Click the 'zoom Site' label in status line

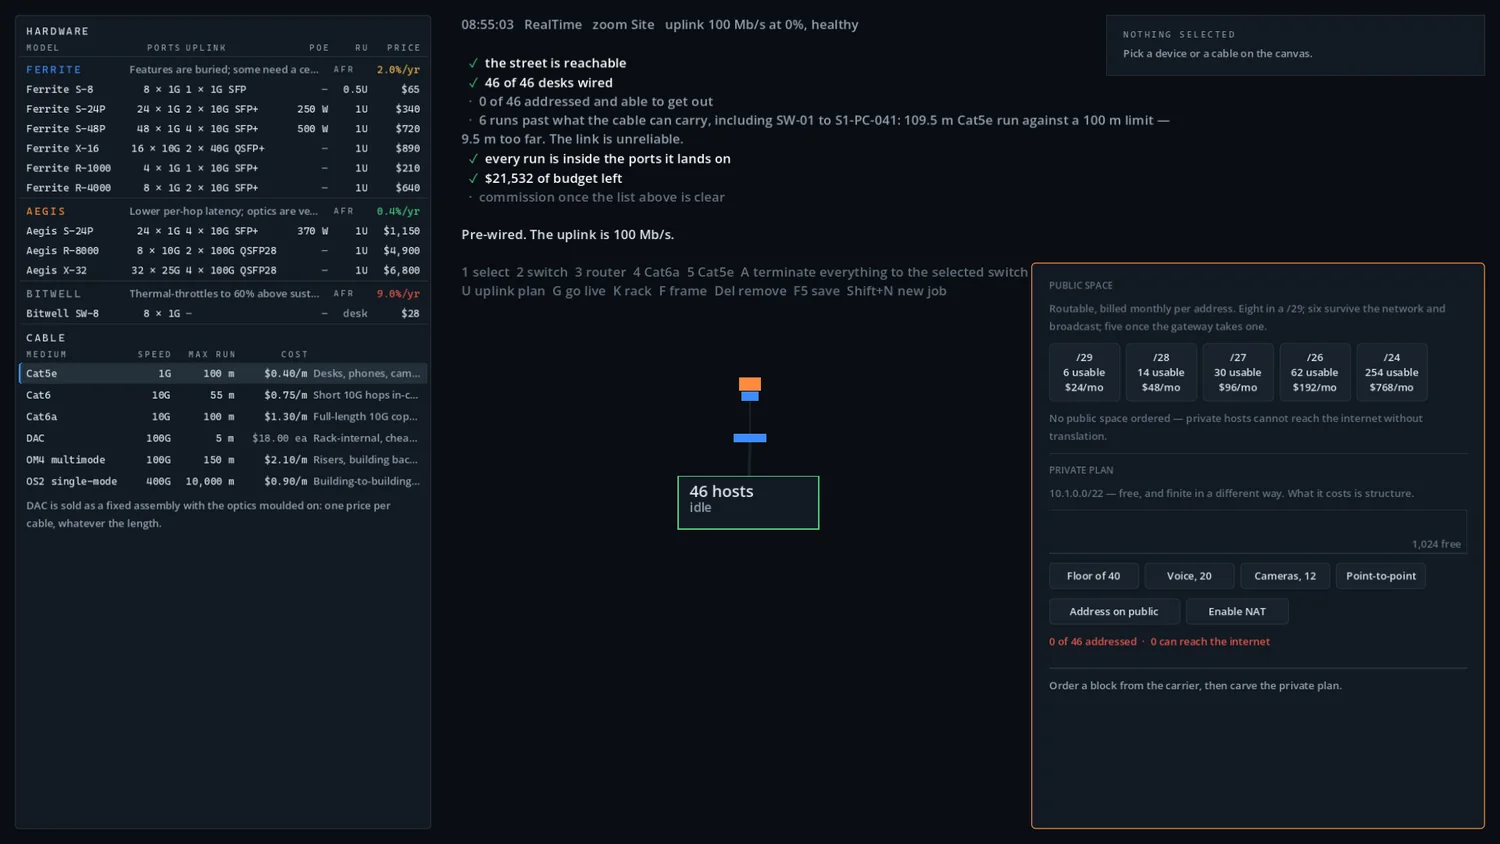pyautogui.click(x=623, y=24)
